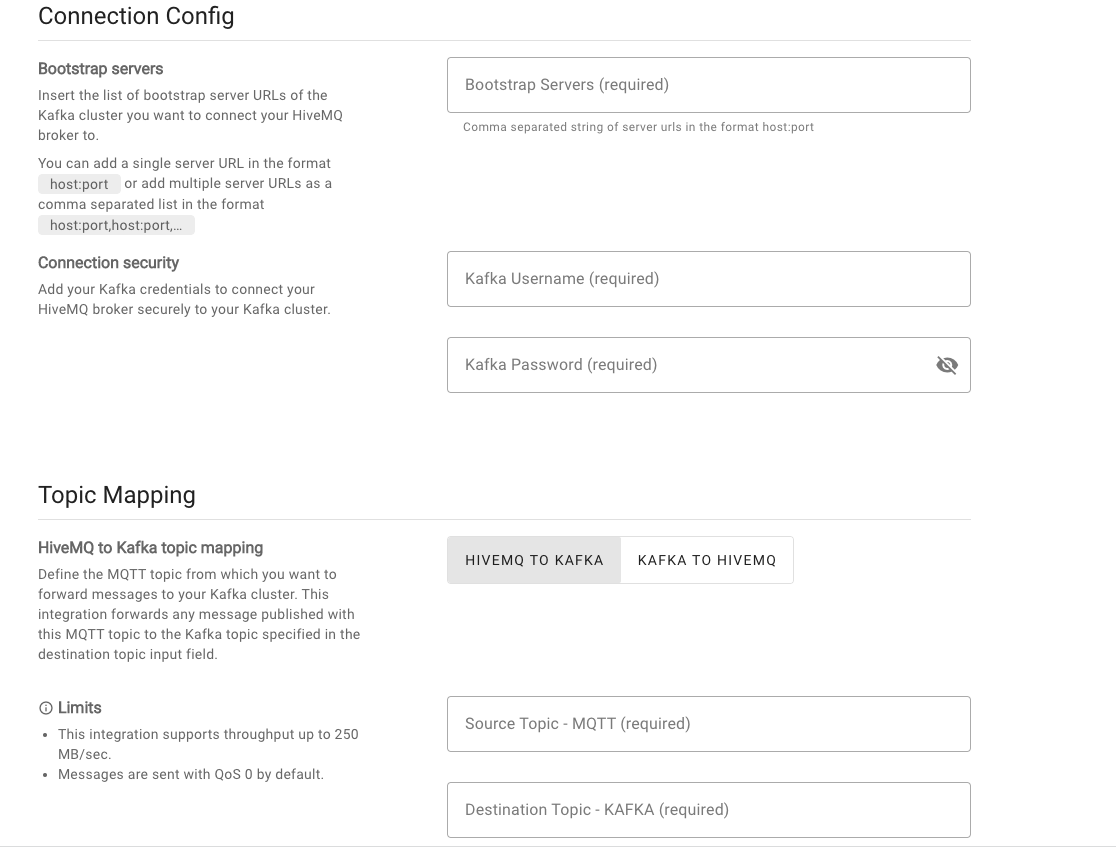Click the host:port,host:port,… code snippet

(116, 225)
